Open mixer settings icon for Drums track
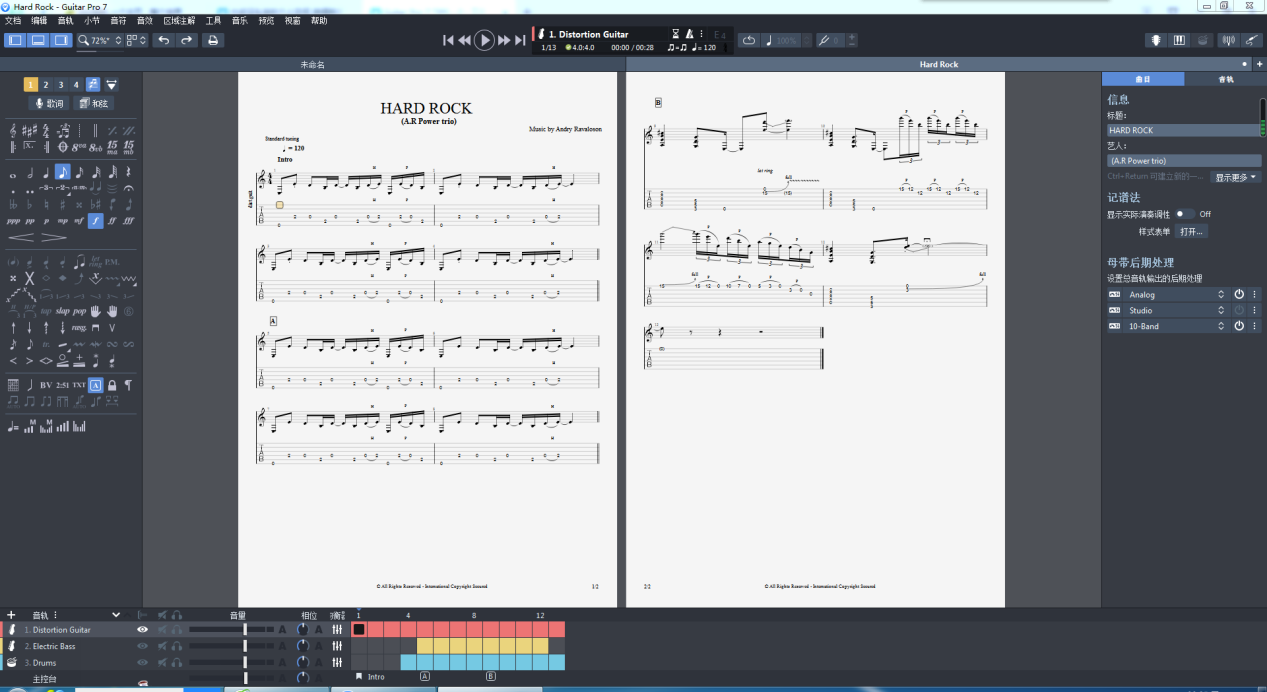The width and height of the screenshot is (1267, 692). click(337, 662)
